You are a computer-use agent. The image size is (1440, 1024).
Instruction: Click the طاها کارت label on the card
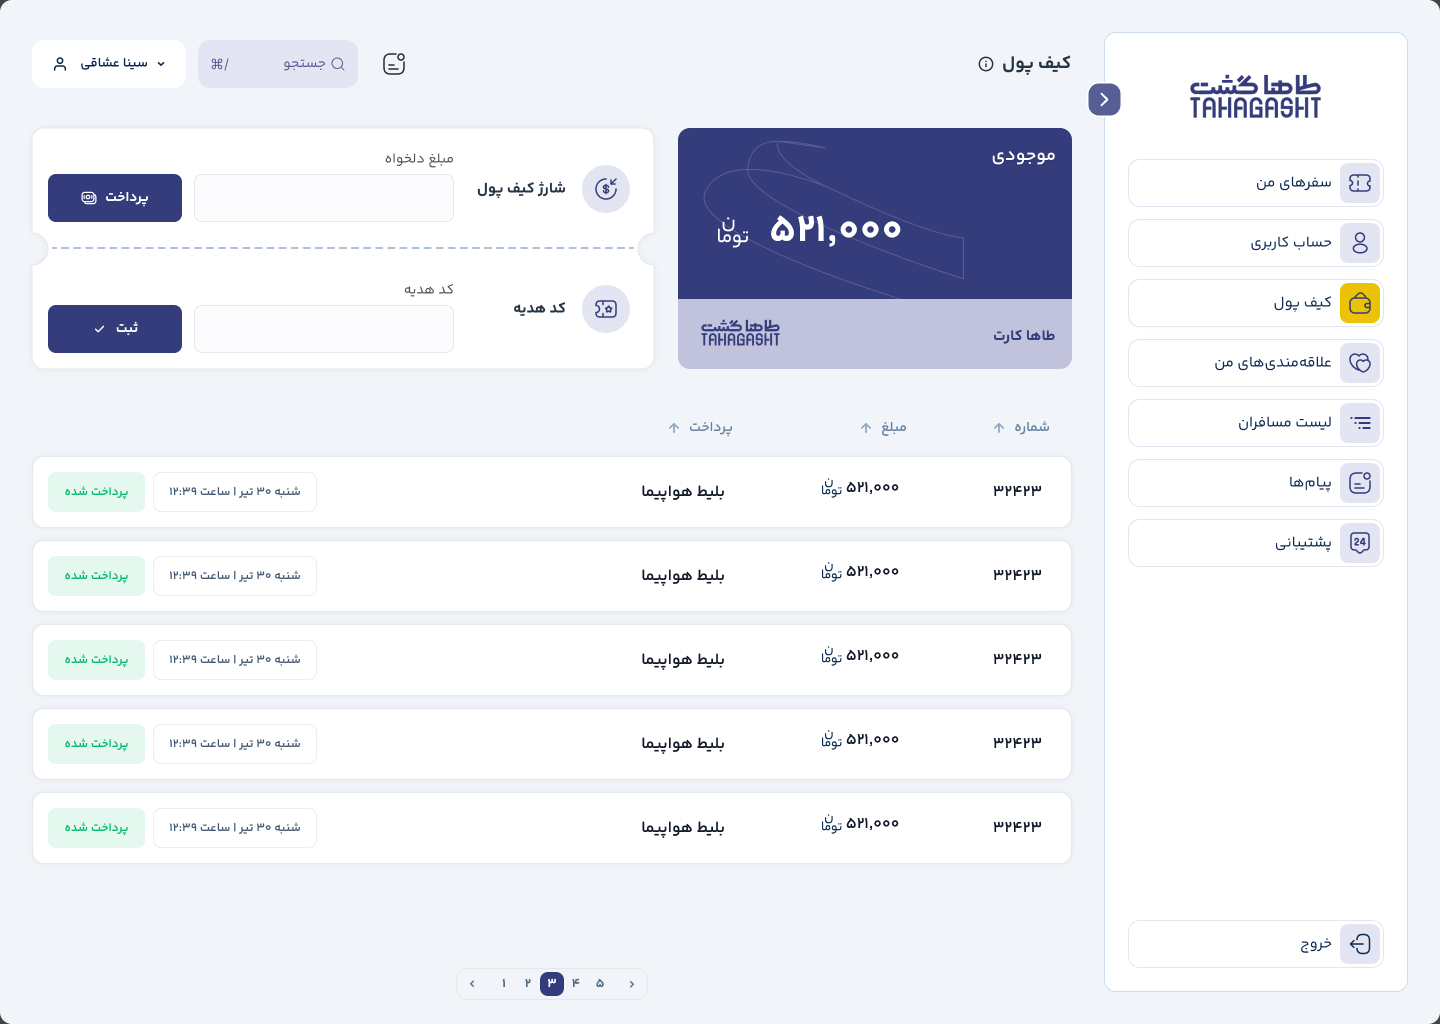1024,335
